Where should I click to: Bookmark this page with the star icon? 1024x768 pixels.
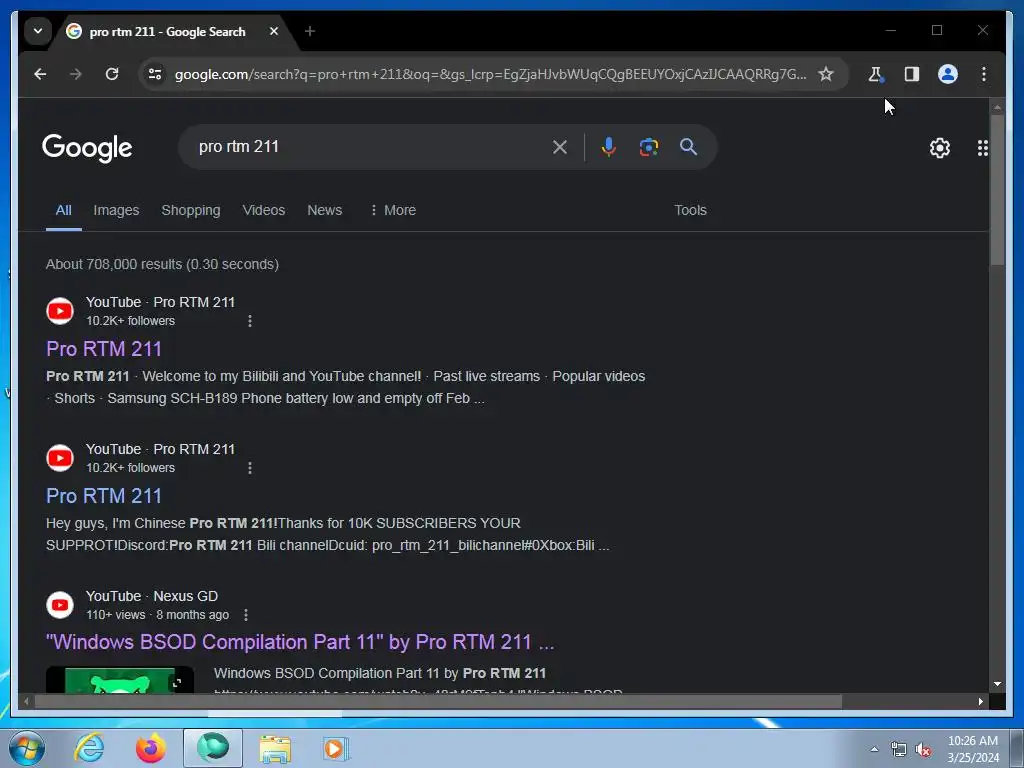[x=826, y=74]
